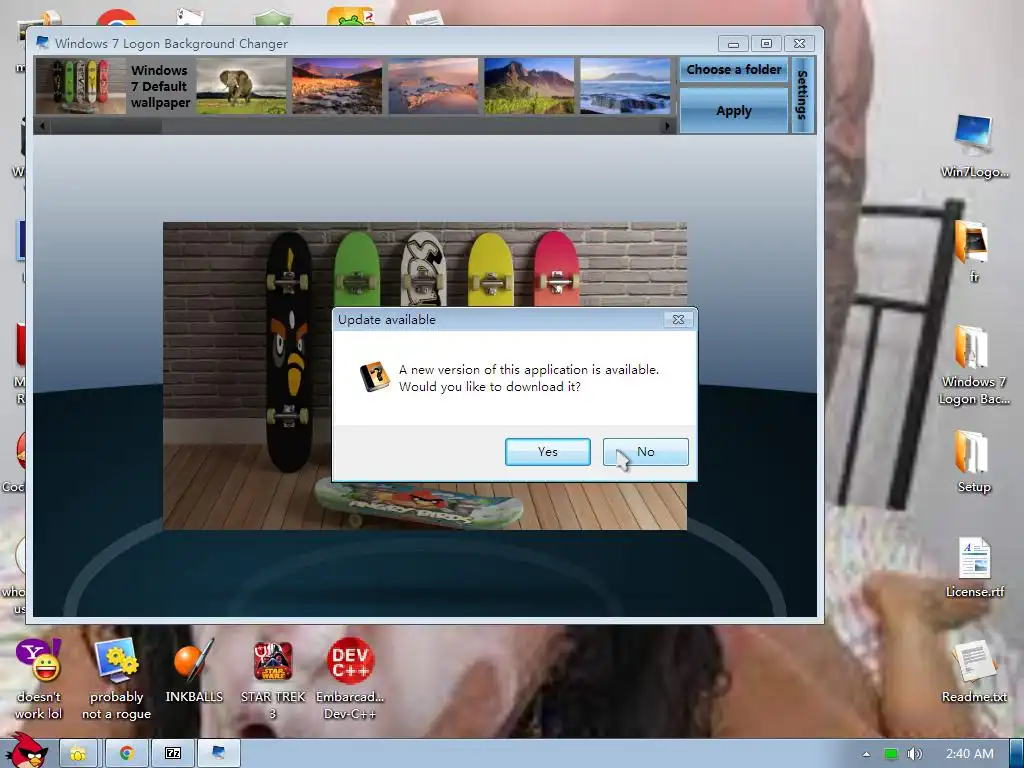This screenshot has height=768, width=1024.
Task: Click the 7-Zip taskbar button
Action: [173, 754]
